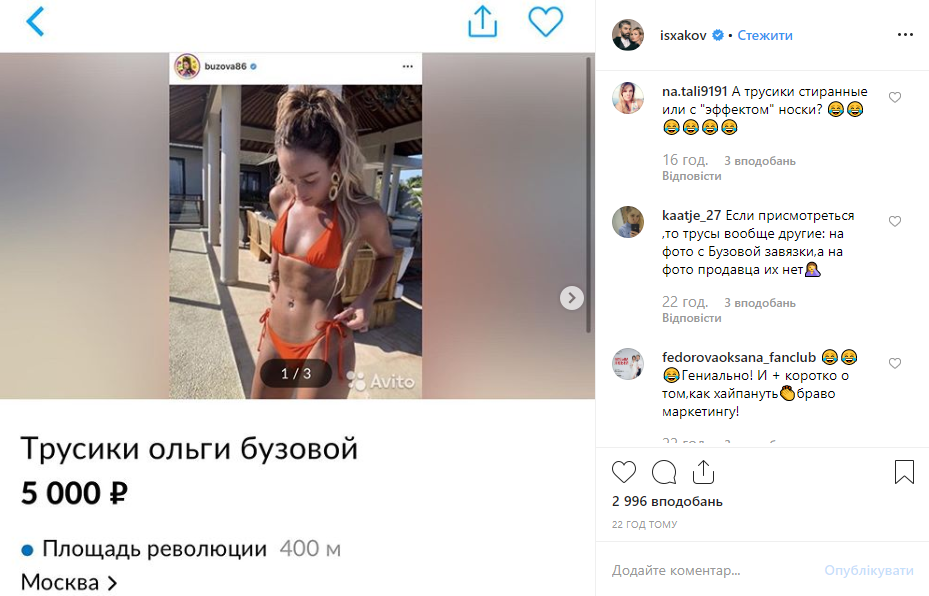The height and width of the screenshot is (596, 929).
Task: Save post with the bookmark icon
Action: click(904, 472)
